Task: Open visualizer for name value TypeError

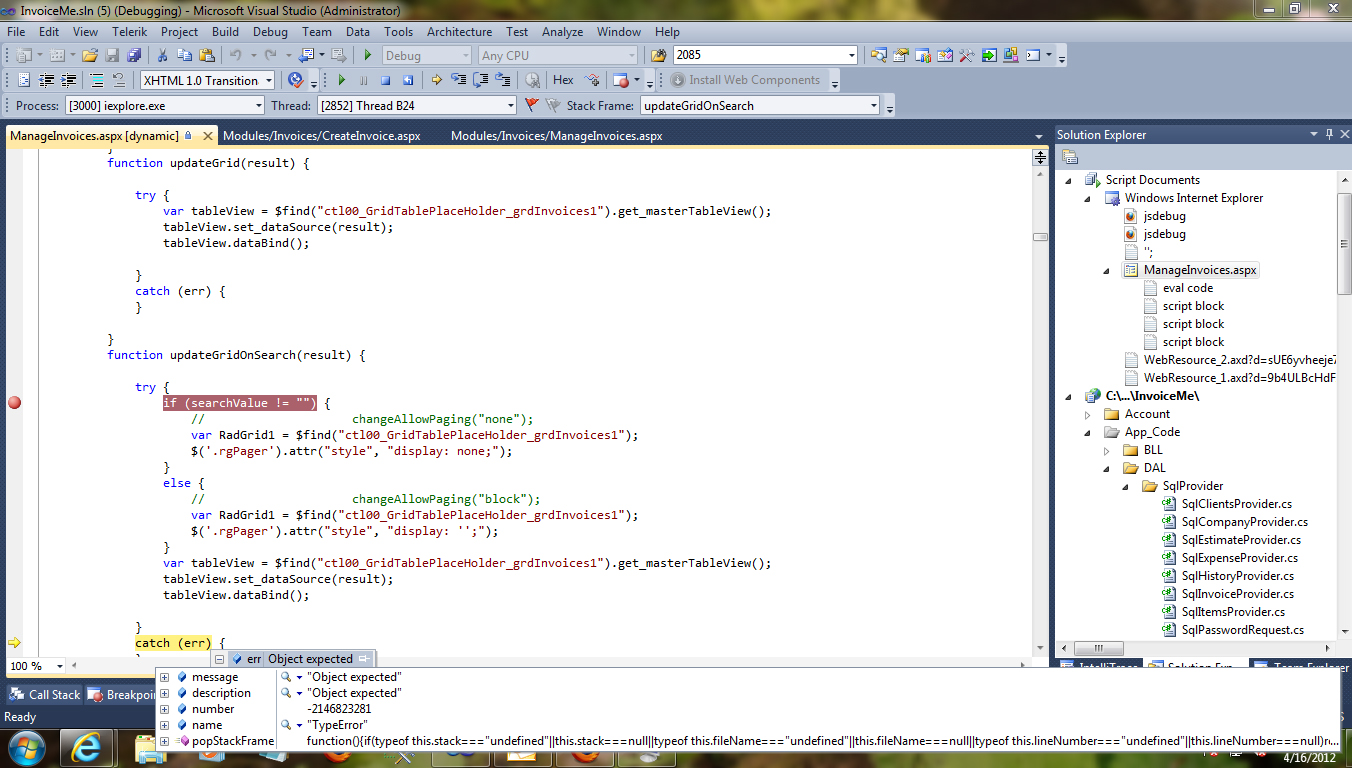Action: tap(286, 725)
